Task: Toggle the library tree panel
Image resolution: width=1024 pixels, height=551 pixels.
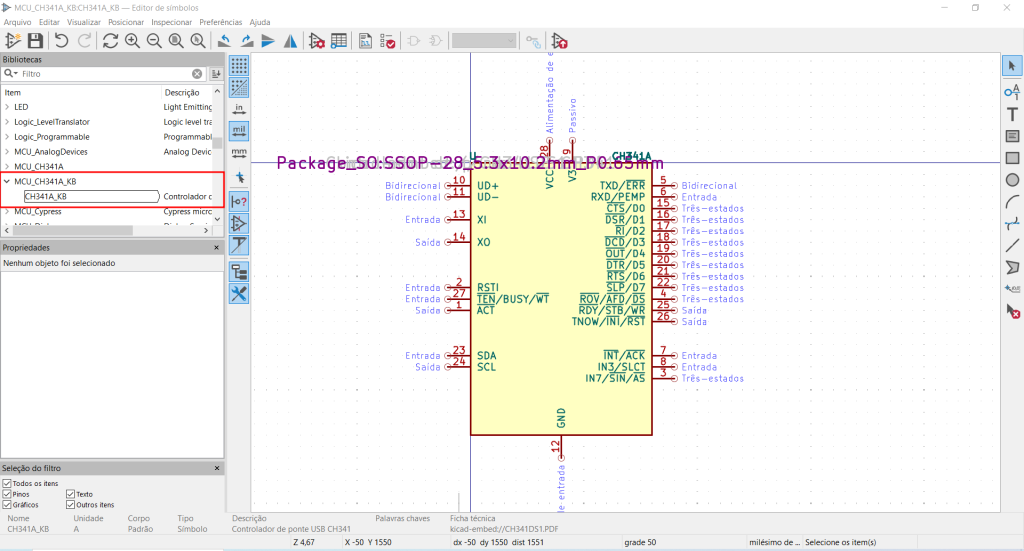Action: pos(239,272)
